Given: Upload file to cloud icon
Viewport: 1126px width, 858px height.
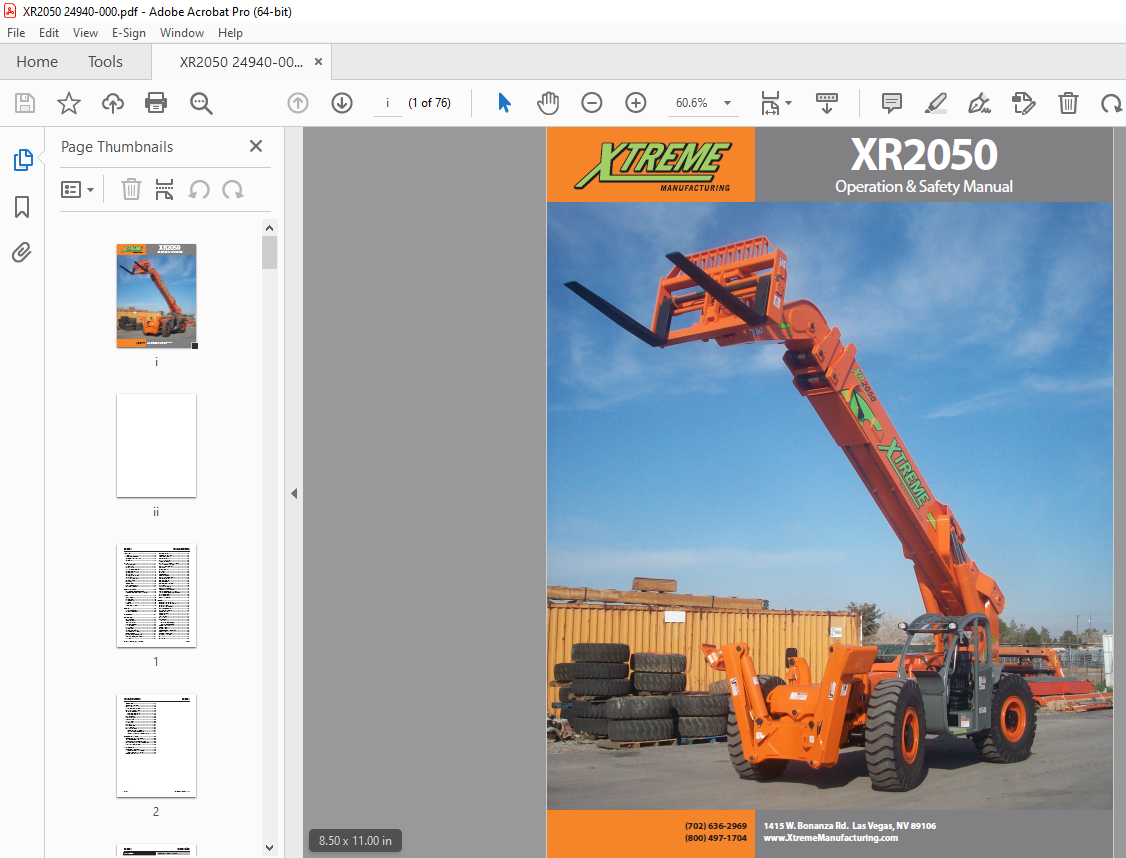Looking at the screenshot, I should 113,103.
